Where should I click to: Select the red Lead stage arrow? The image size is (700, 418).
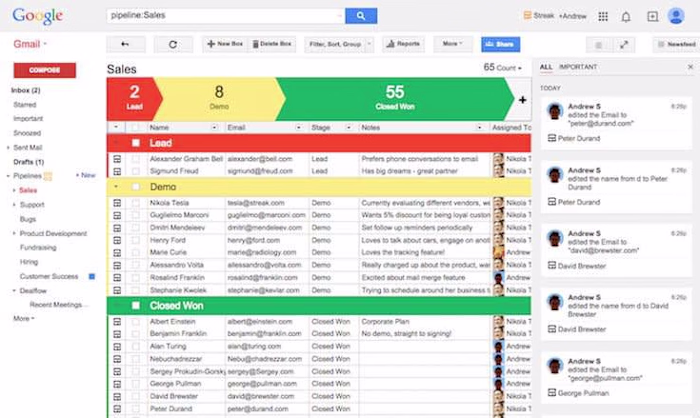pyautogui.click(x=134, y=99)
